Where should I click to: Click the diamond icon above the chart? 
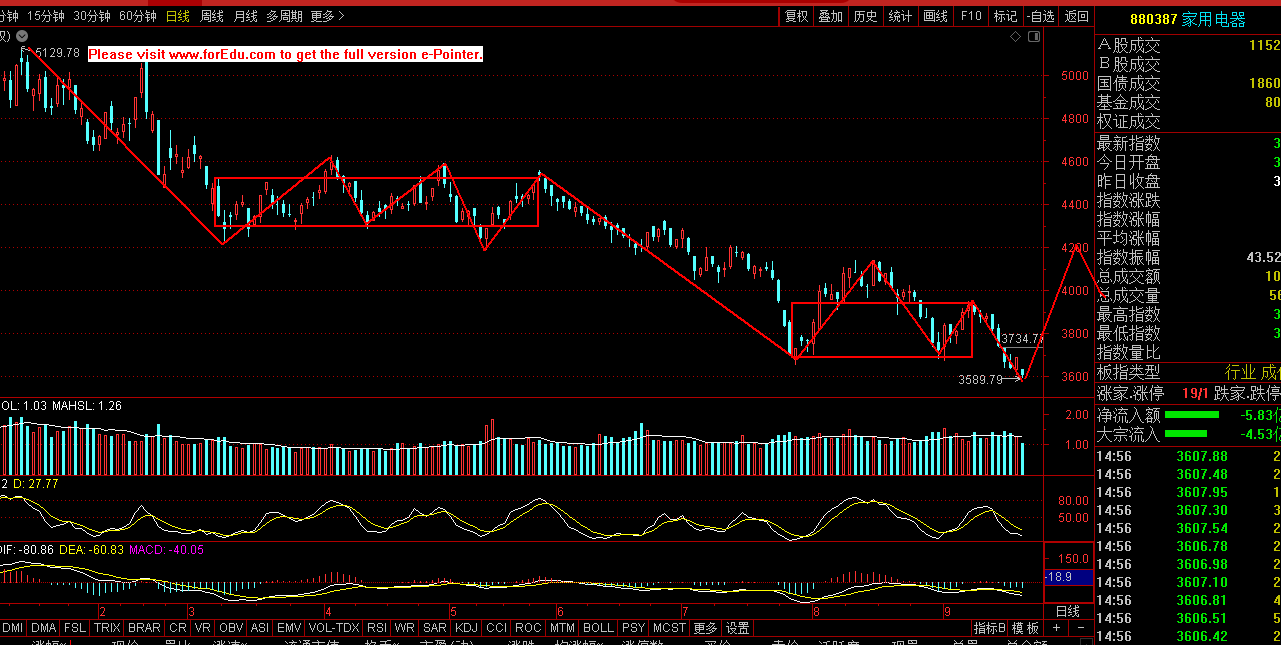1016,37
